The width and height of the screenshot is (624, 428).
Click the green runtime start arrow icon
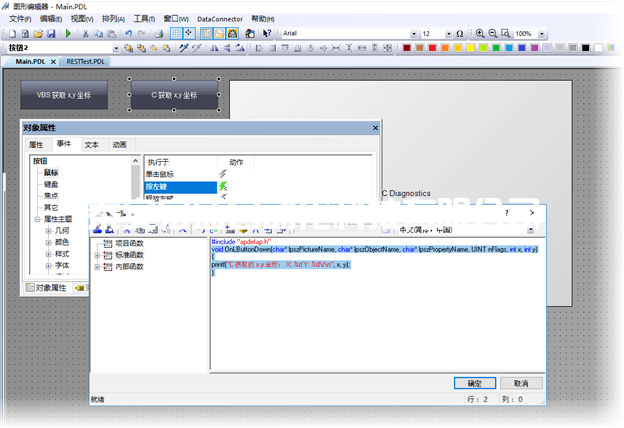(68, 33)
